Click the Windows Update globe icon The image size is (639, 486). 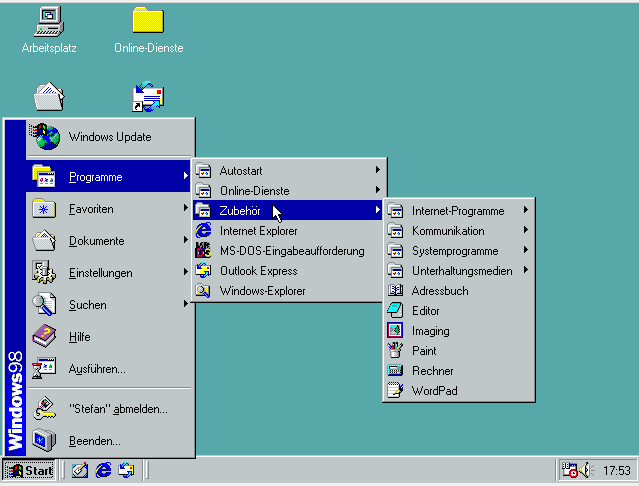click(x=44, y=136)
